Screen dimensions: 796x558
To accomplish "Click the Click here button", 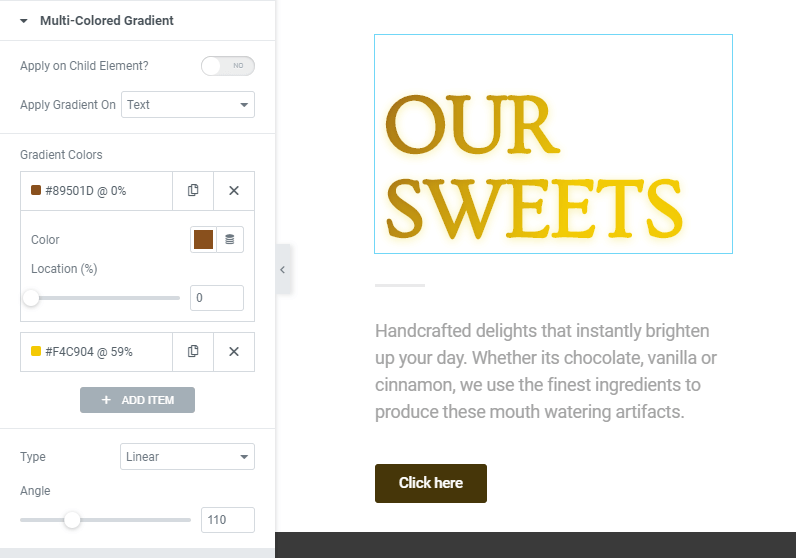I will 430,483.
